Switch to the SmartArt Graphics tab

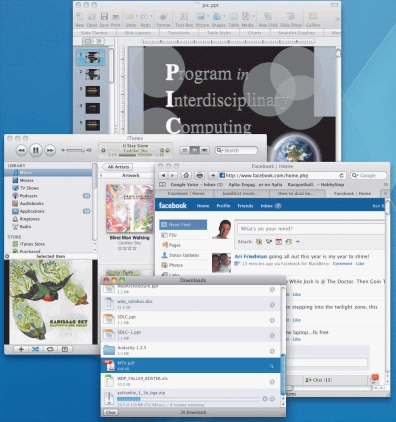(296, 33)
